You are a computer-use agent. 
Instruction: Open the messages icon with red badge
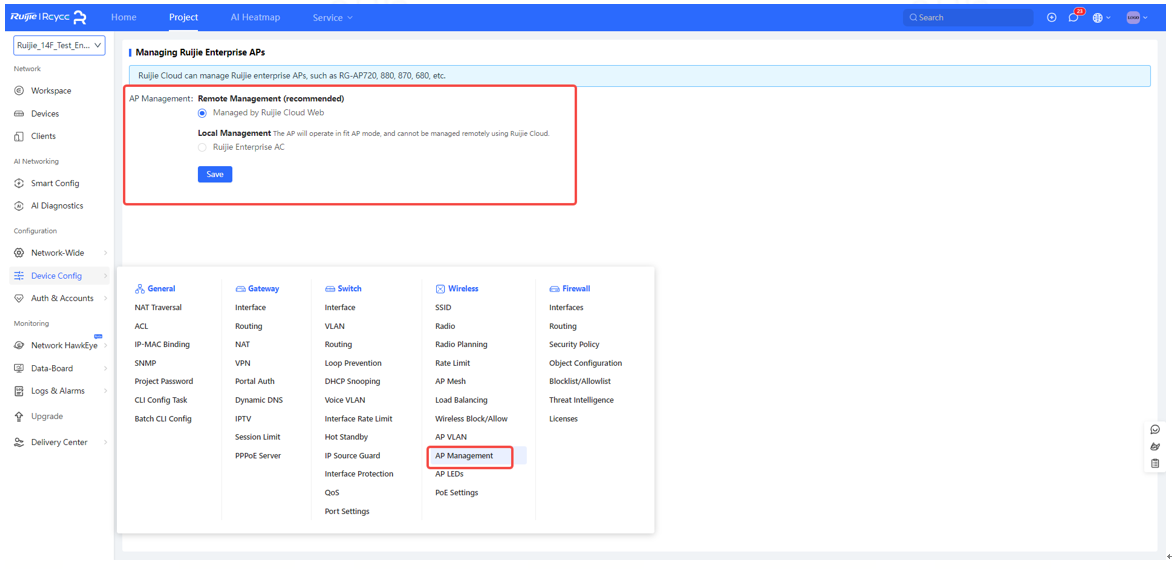(1074, 17)
